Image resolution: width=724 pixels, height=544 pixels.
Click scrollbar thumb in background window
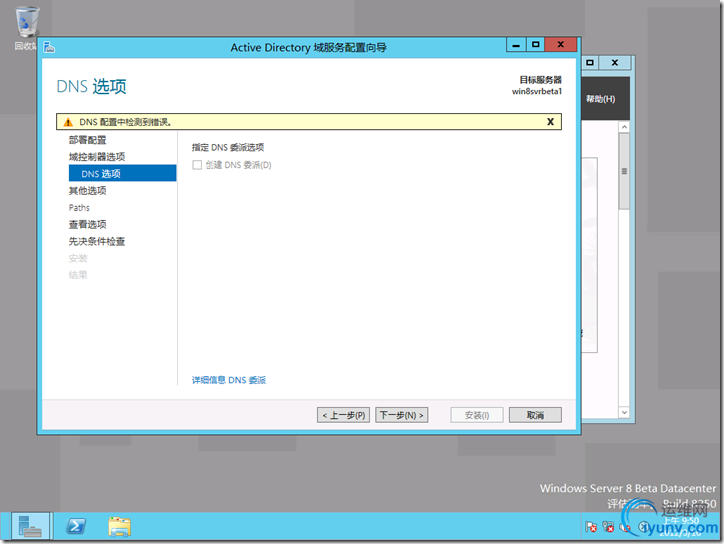point(624,171)
